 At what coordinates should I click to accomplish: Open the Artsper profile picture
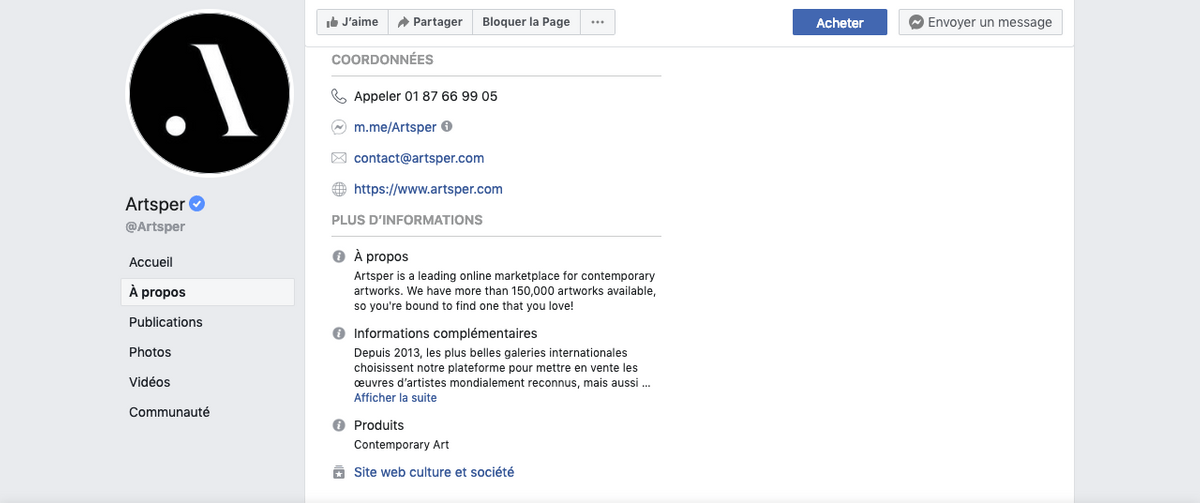click(209, 94)
